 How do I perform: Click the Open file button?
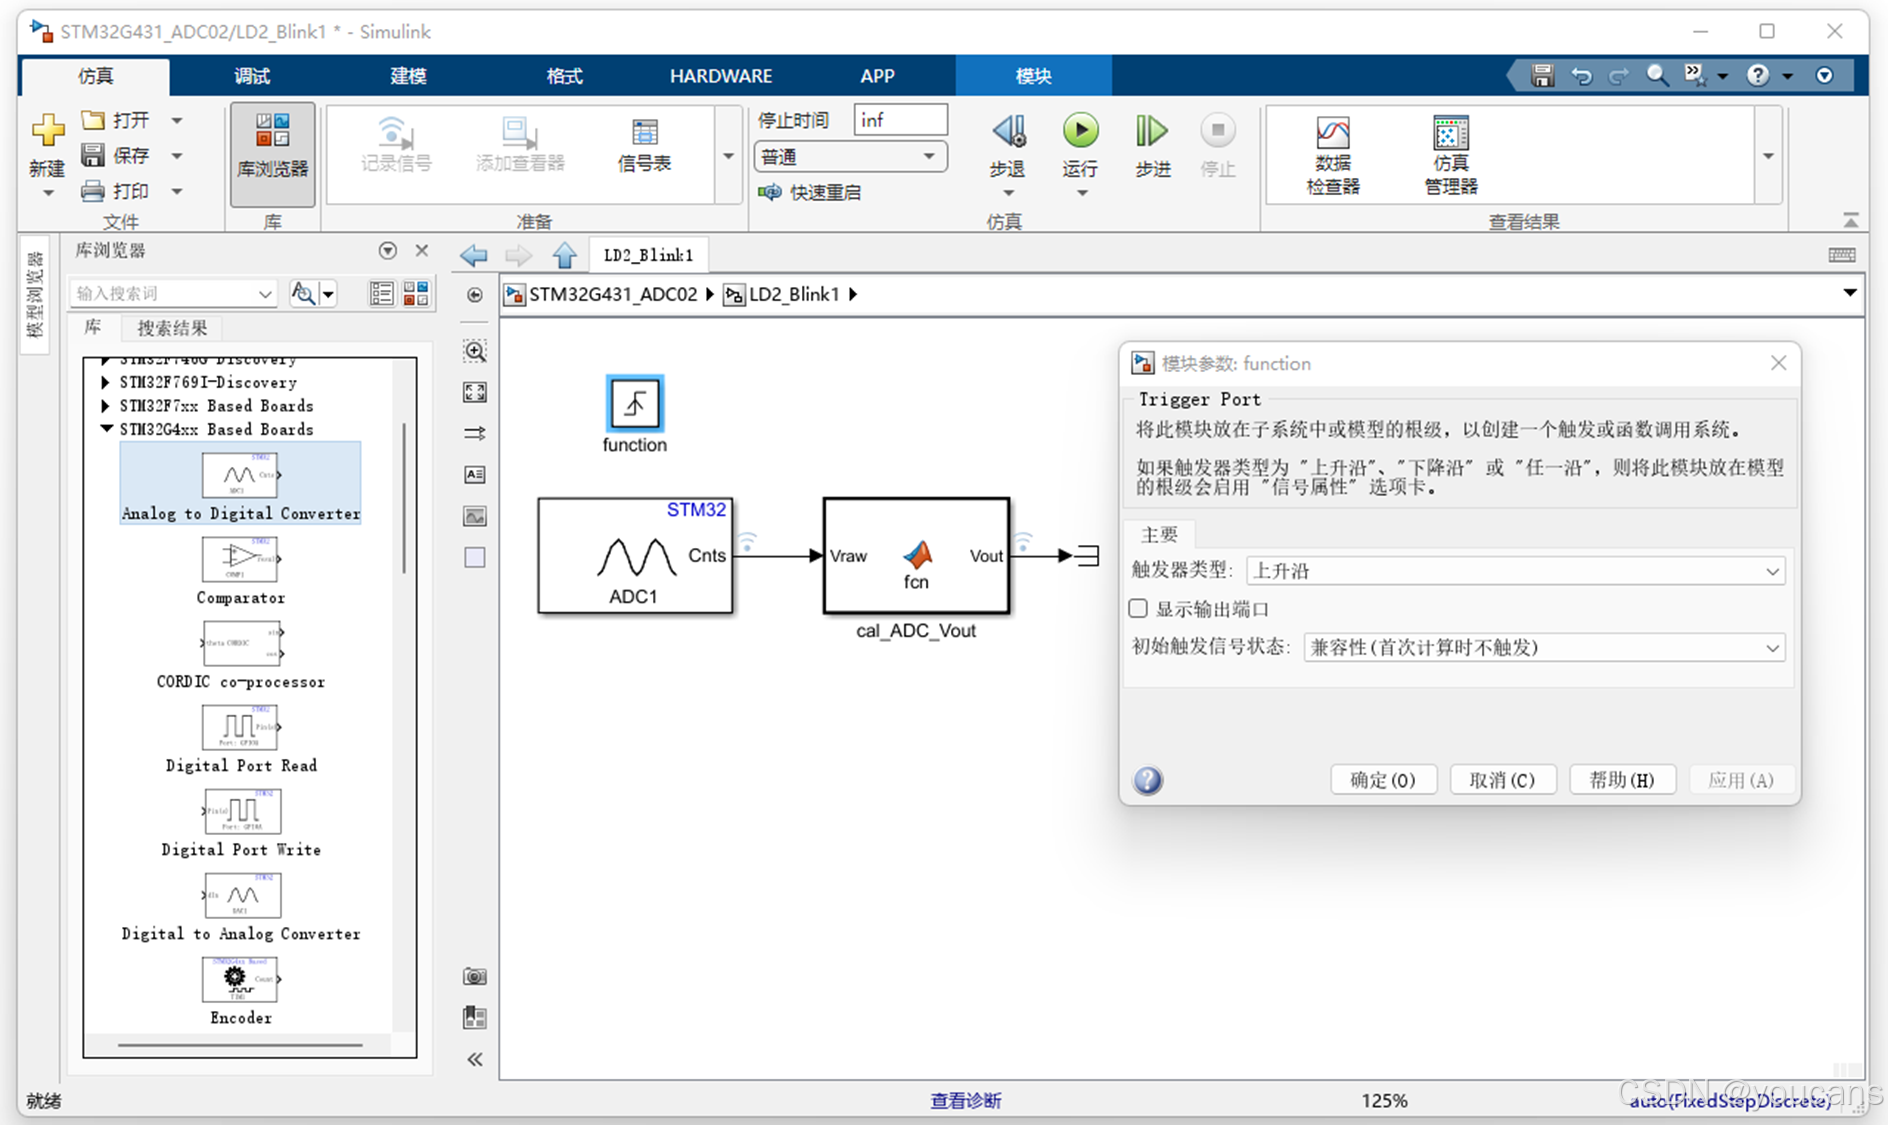click(117, 120)
